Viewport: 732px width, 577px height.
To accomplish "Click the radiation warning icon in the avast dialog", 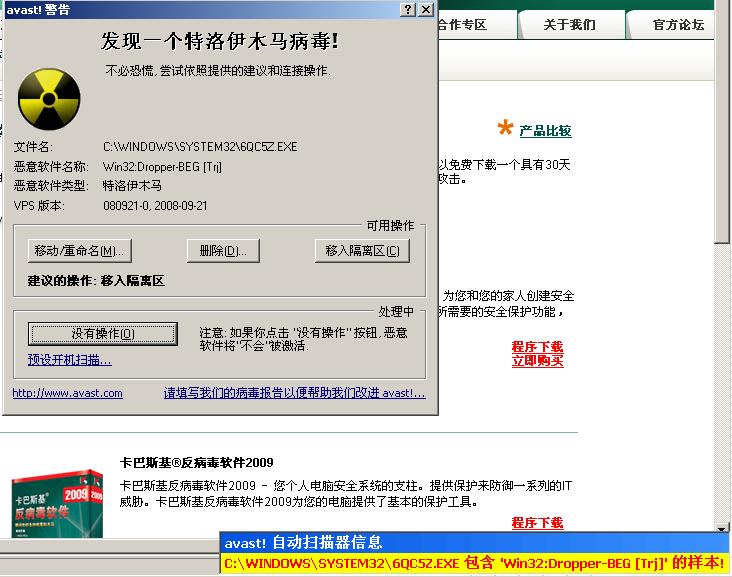I will [x=49, y=99].
